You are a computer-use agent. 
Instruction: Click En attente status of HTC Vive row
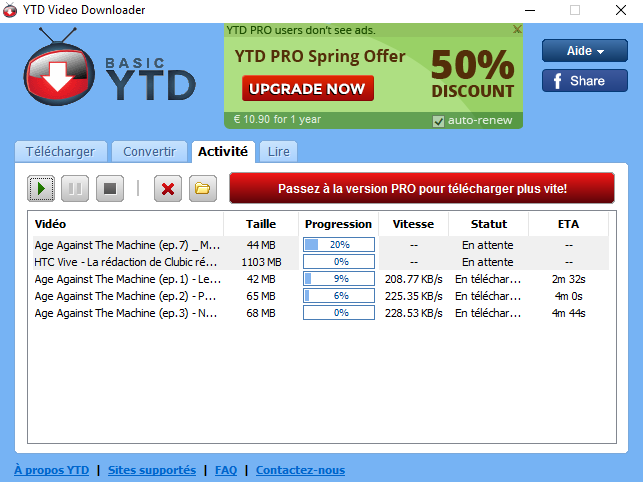click(x=488, y=262)
